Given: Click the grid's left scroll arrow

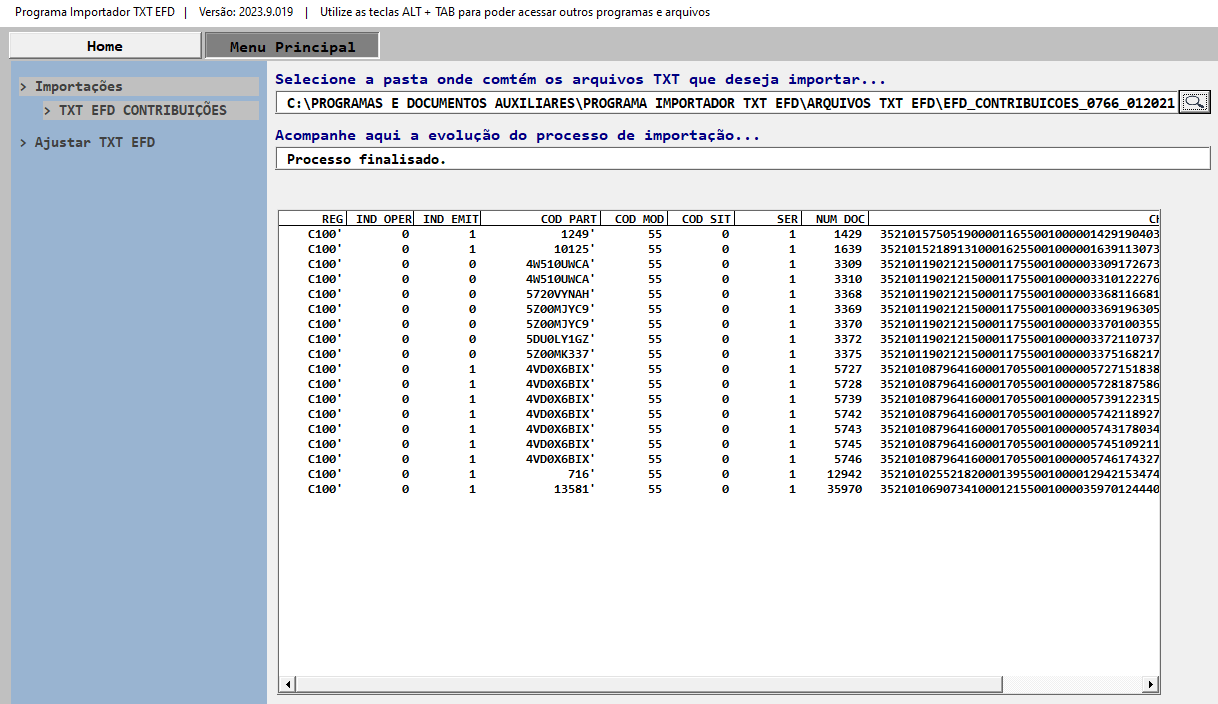Looking at the screenshot, I should coord(288,684).
